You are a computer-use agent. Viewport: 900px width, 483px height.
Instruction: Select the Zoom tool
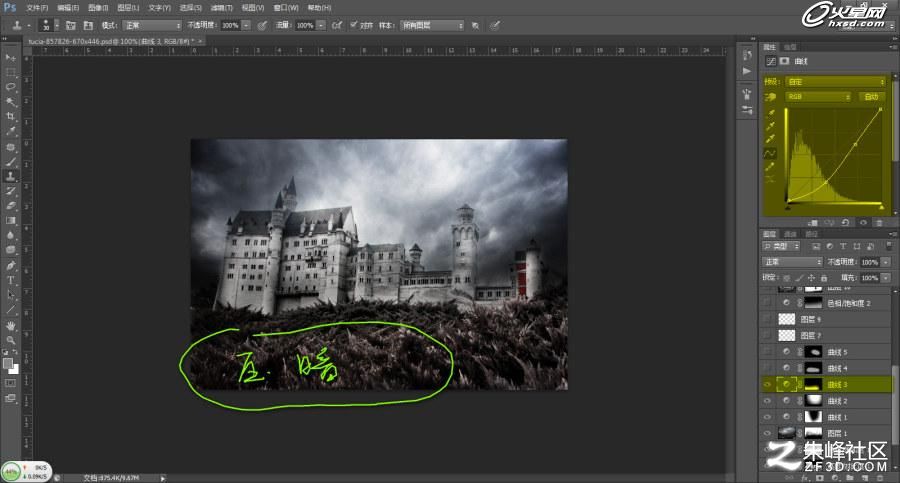click(x=10, y=340)
